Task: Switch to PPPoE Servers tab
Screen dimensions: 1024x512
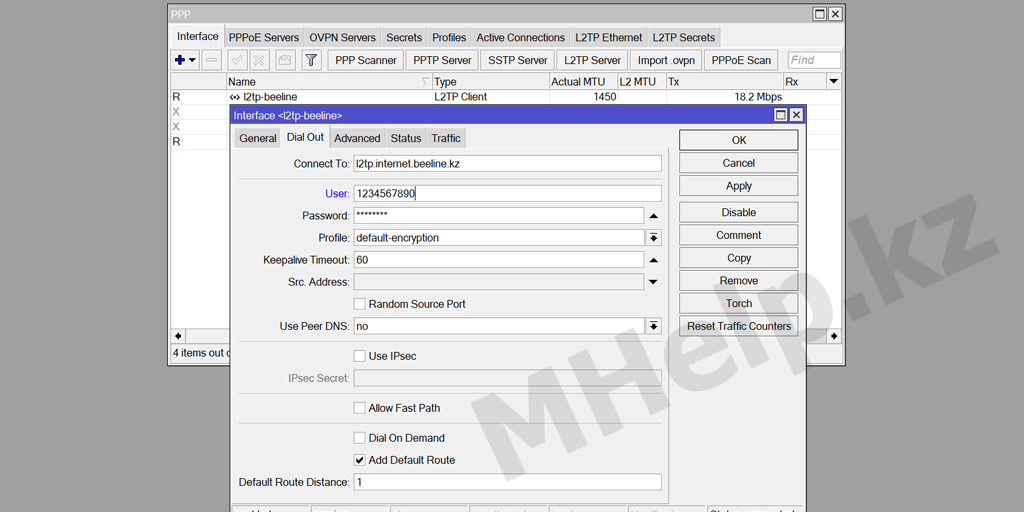Action: pos(264,37)
